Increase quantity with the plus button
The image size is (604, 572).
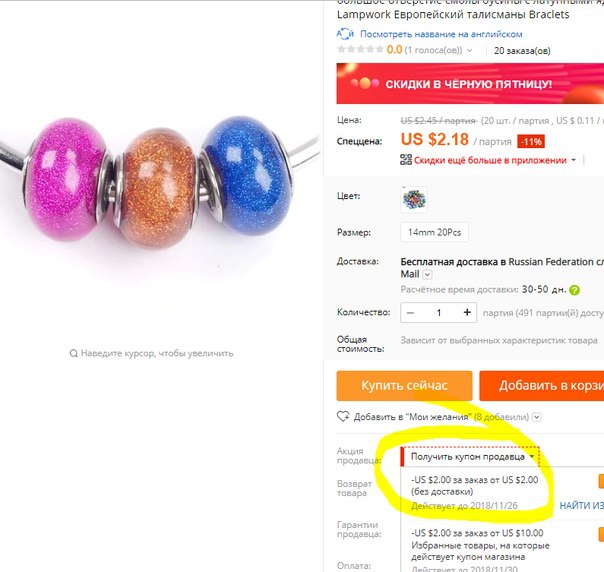pyautogui.click(x=467, y=312)
